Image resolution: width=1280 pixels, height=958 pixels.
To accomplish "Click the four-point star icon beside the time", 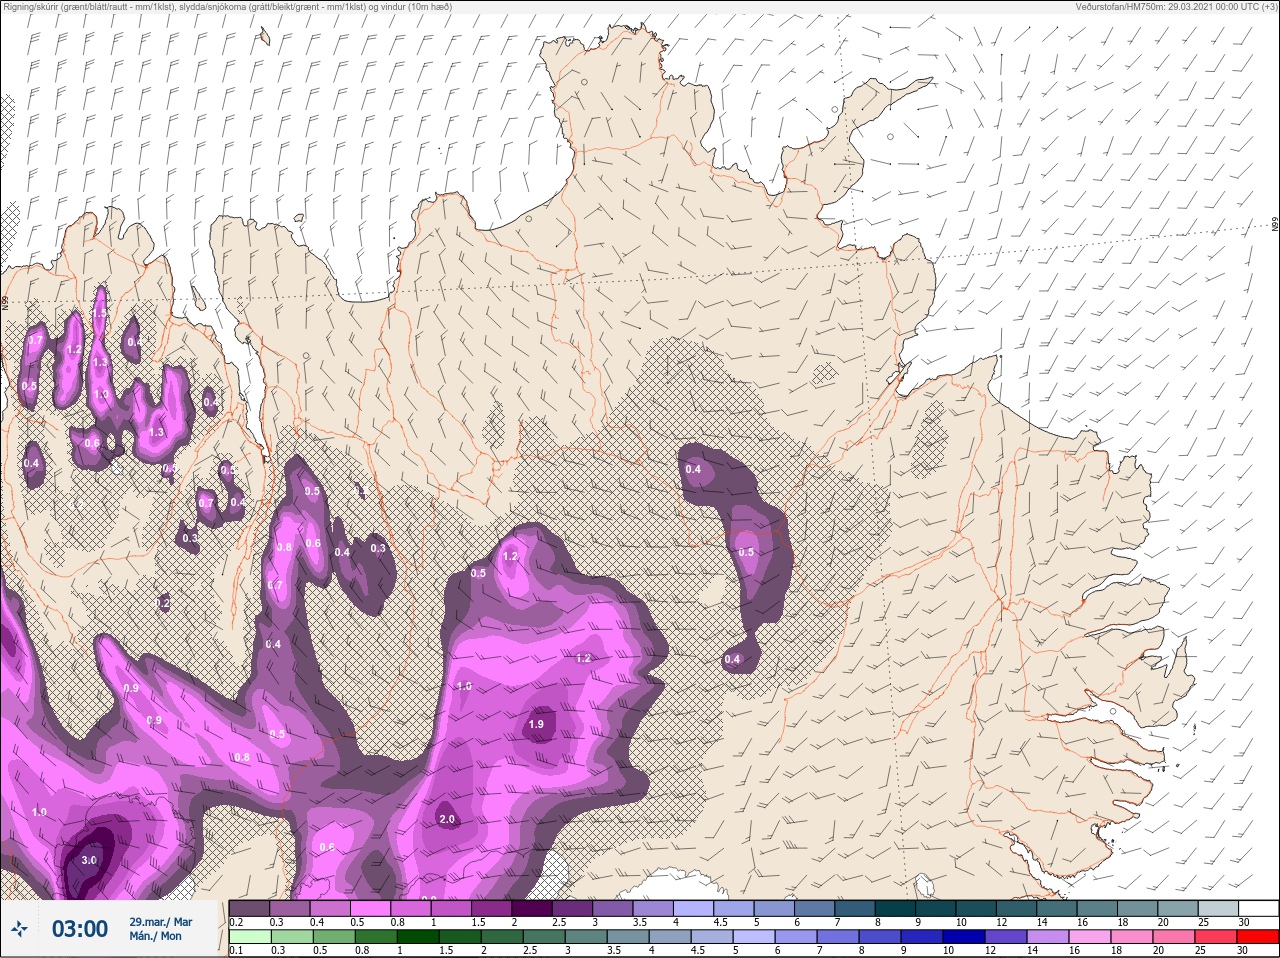I will (x=20, y=930).
